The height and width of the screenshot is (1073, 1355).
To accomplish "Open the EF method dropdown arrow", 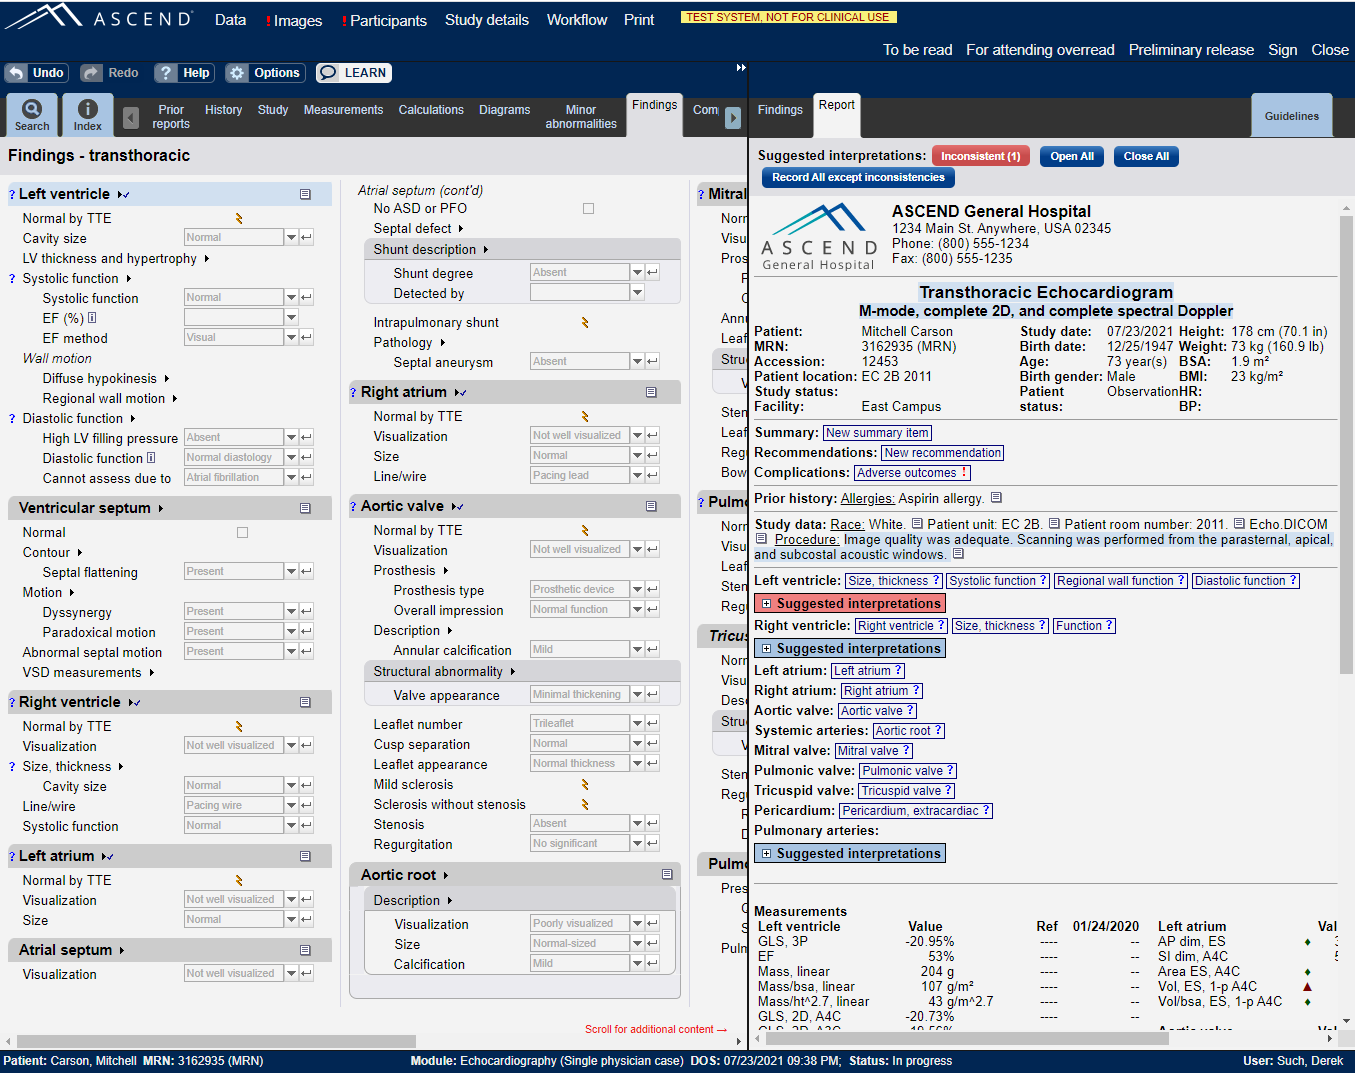I will point(291,338).
